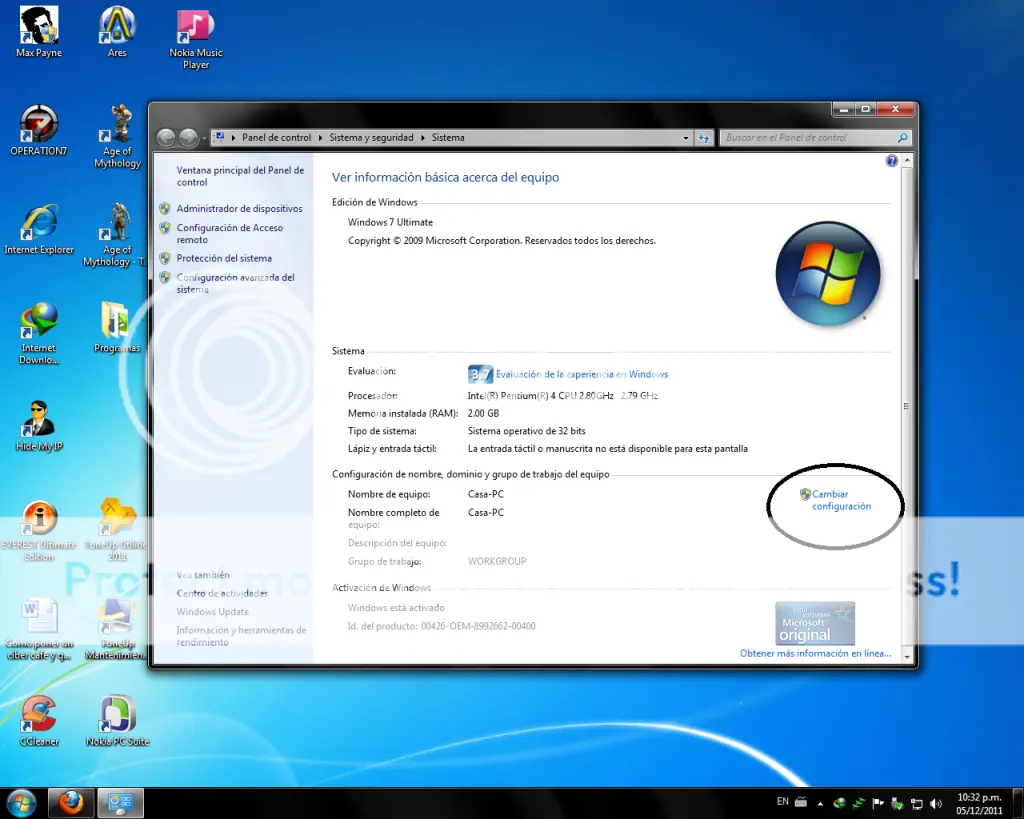This screenshot has width=1024, height=819.
Task: Click the EN language indicator
Action: point(782,801)
